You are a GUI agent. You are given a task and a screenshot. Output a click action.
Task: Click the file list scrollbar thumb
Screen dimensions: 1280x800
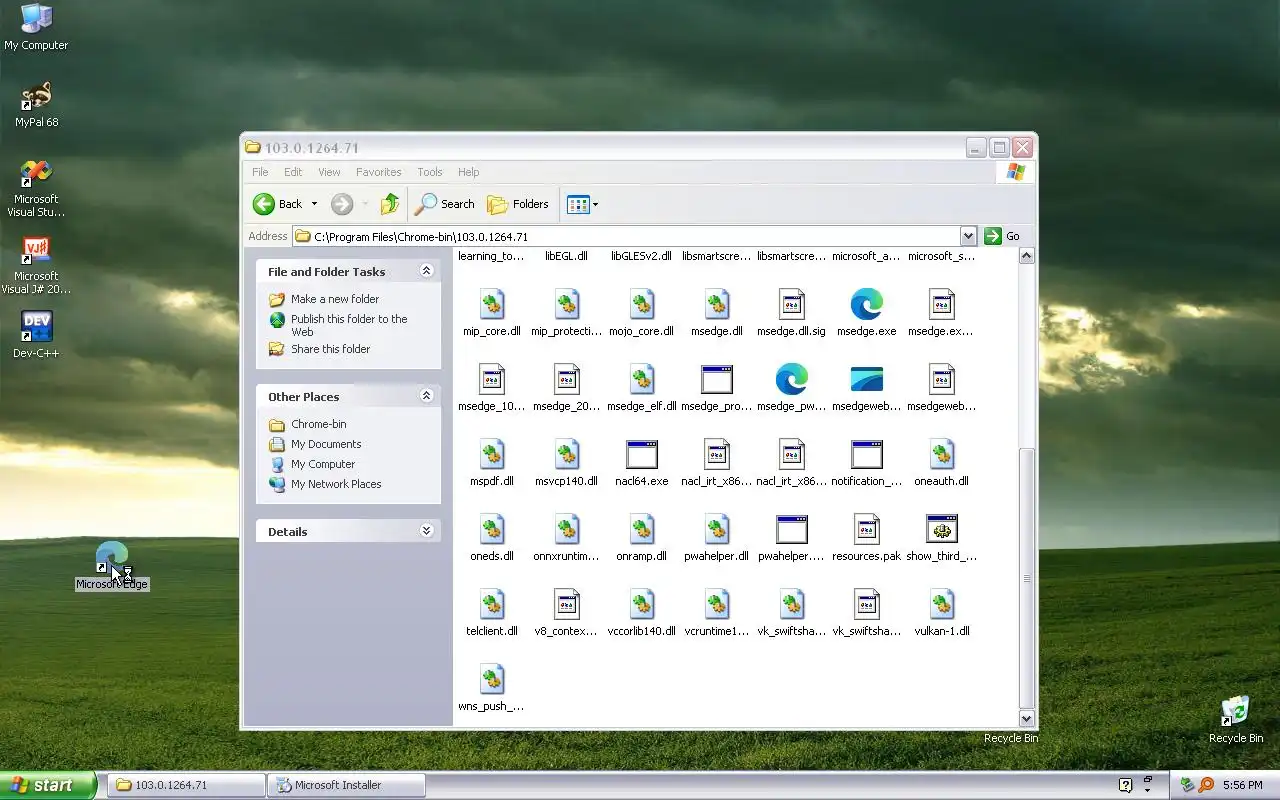1026,578
